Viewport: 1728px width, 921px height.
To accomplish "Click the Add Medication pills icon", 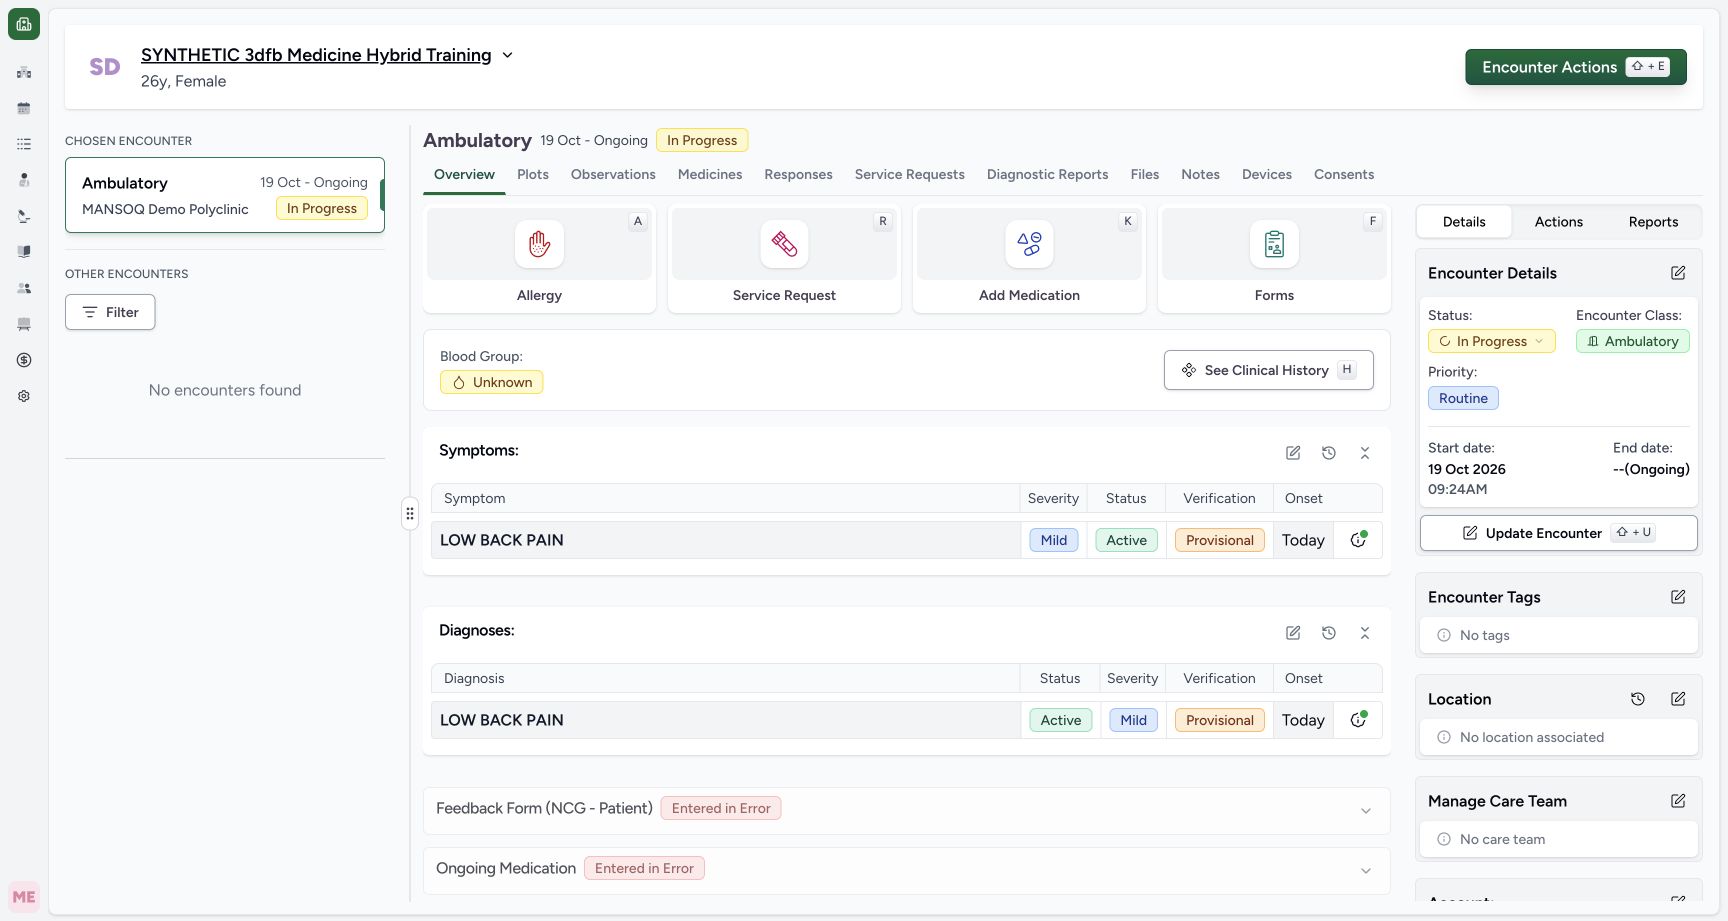I will click(x=1029, y=244).
